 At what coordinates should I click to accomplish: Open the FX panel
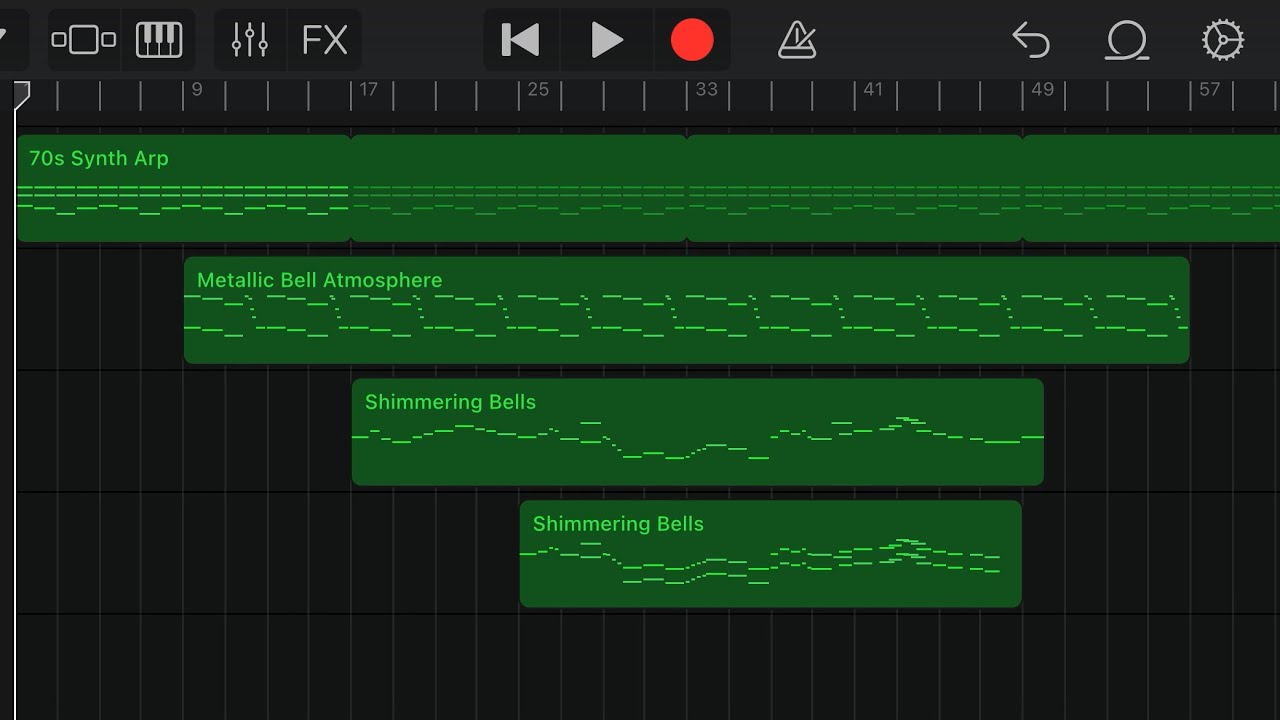[x=325, y=40]
